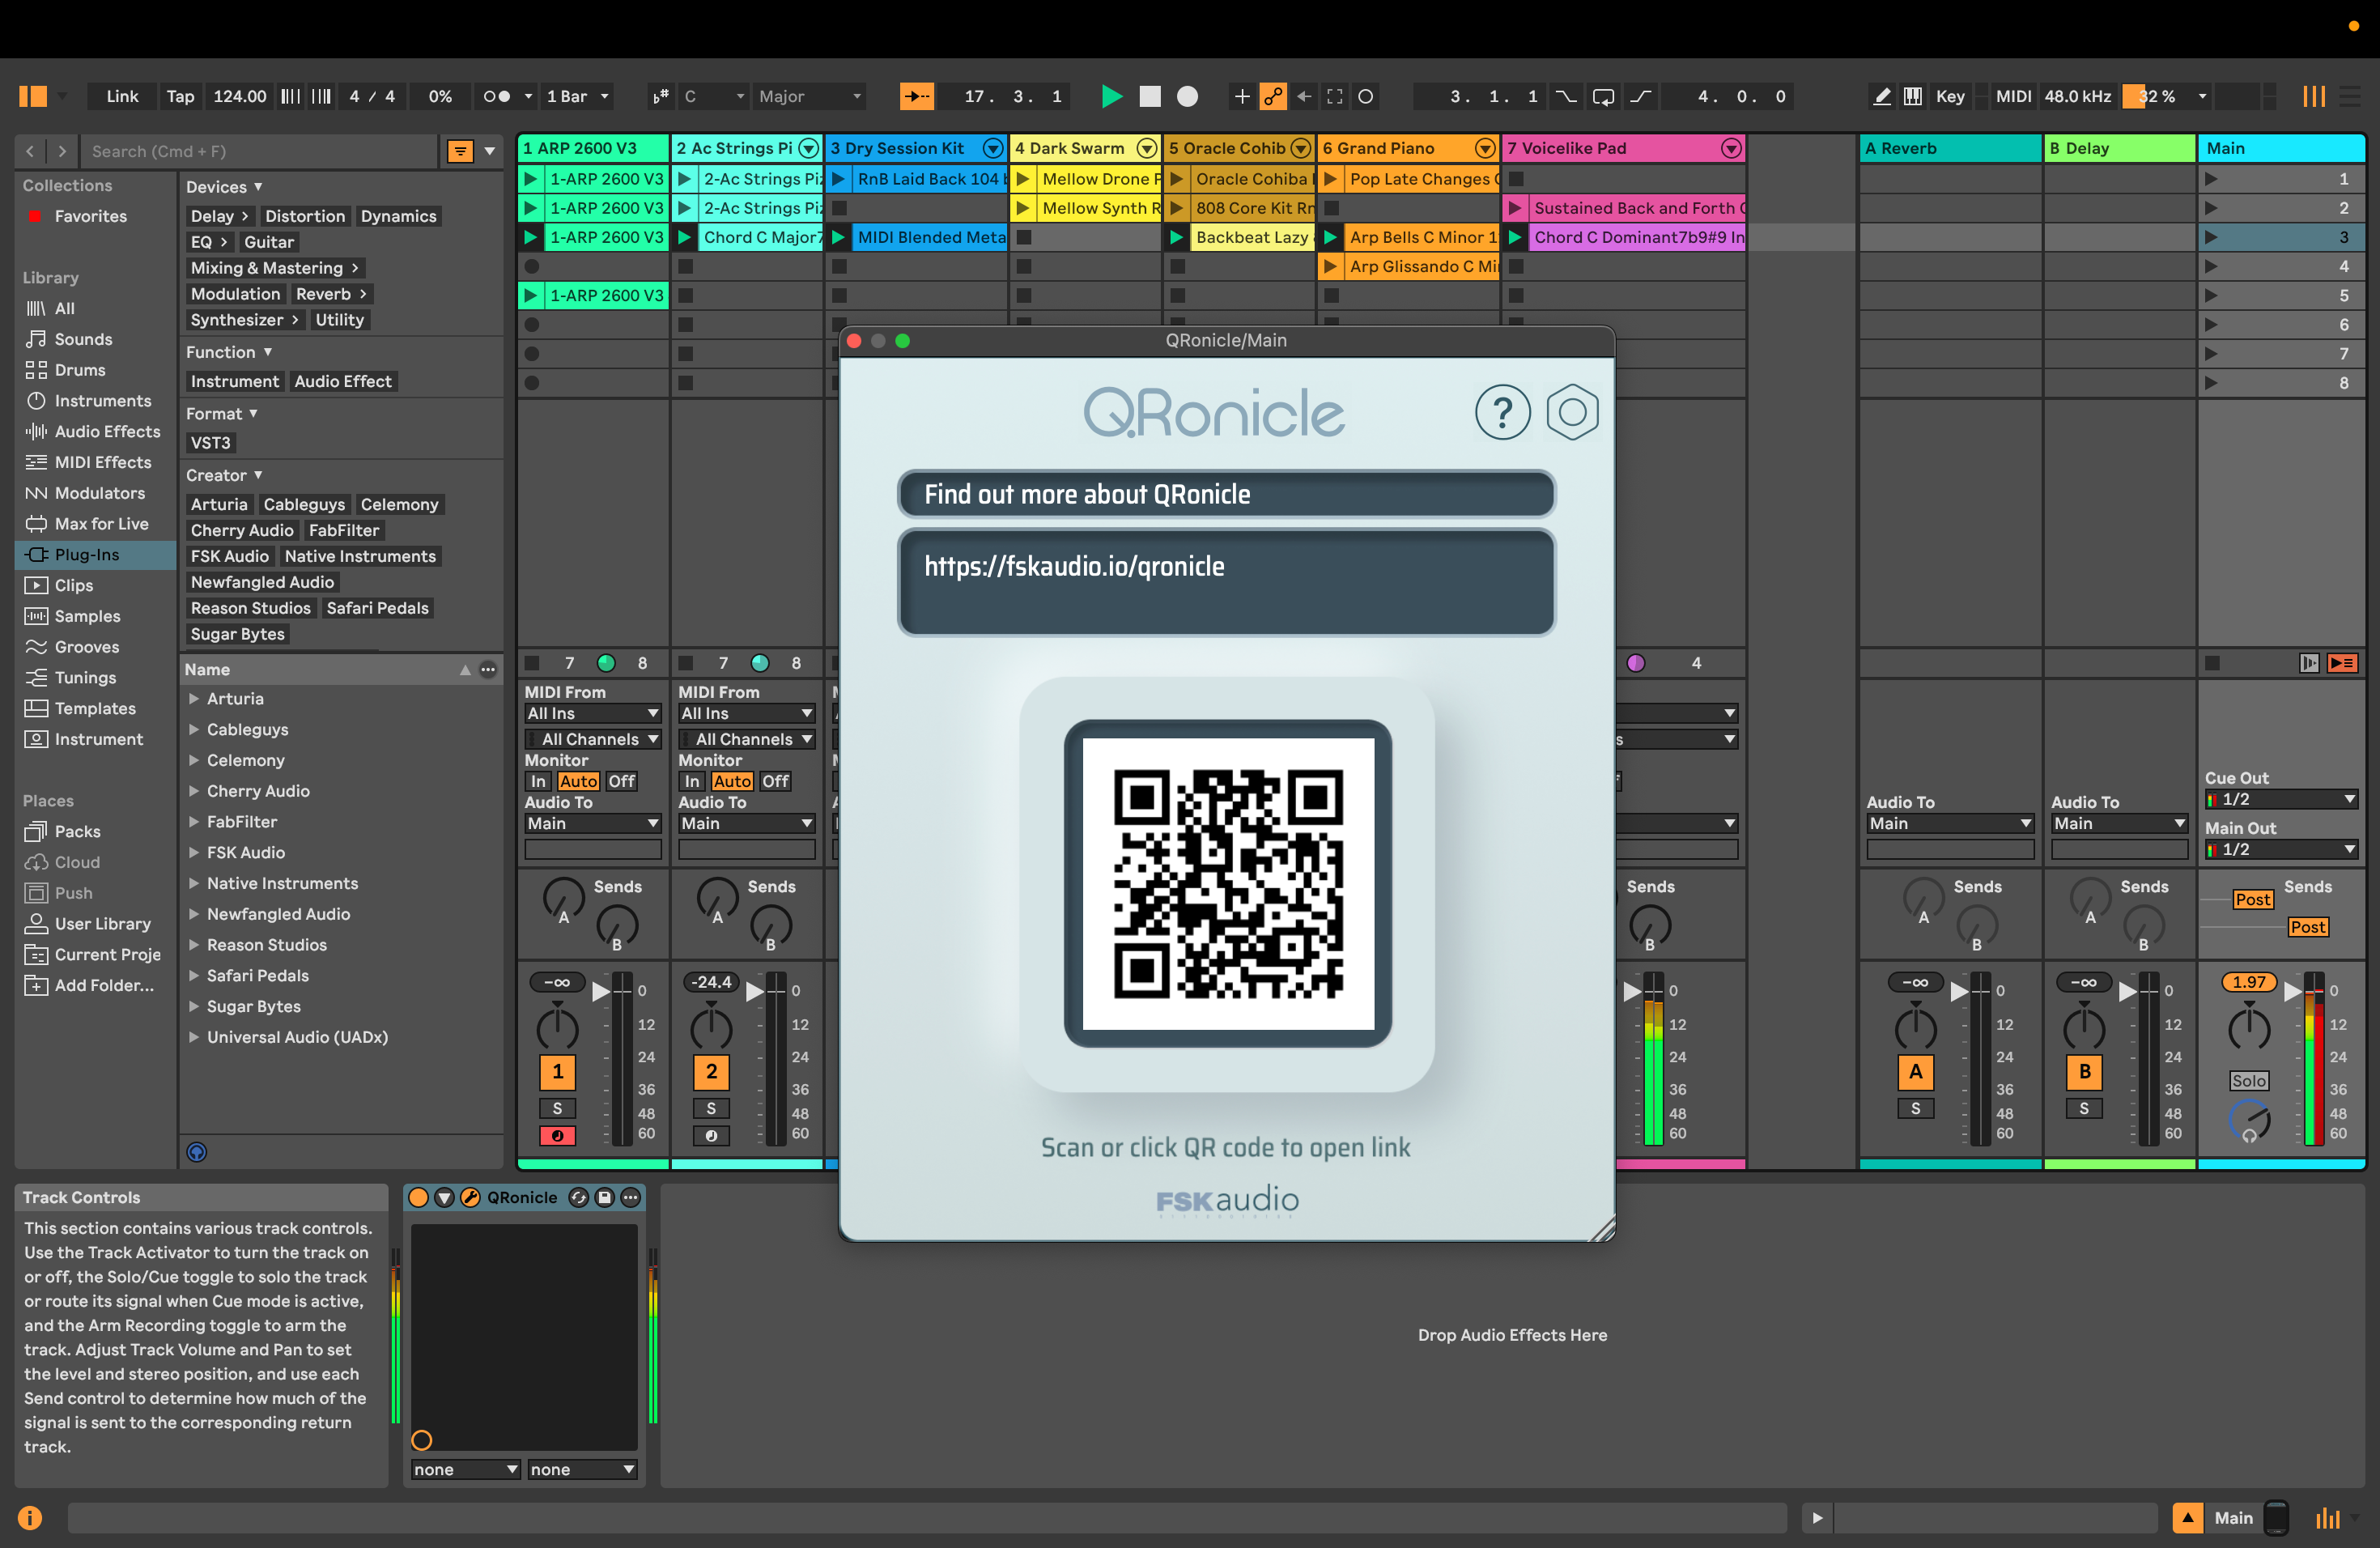Open the Major scale dropdown
The image size is (2380, 1548).
[x=810, y=96]
